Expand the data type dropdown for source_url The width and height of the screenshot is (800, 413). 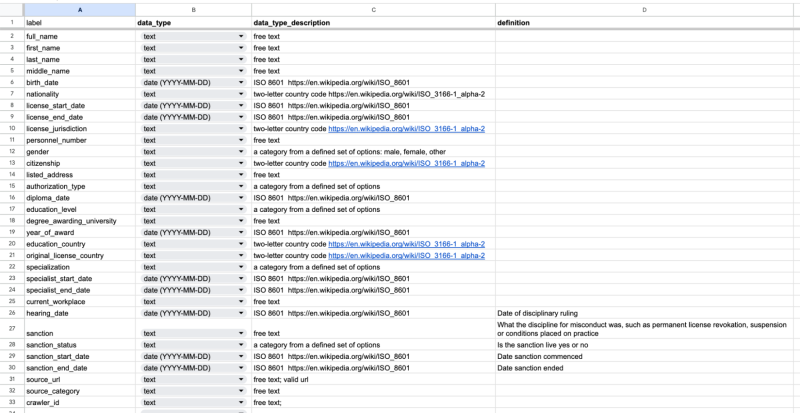[x=241, y=379]
